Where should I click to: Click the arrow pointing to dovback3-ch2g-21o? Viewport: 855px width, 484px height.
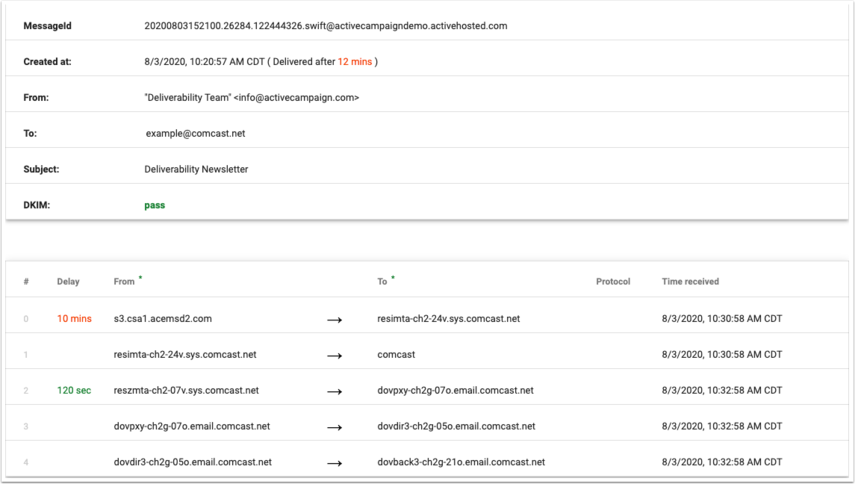[x=334, y=463]
